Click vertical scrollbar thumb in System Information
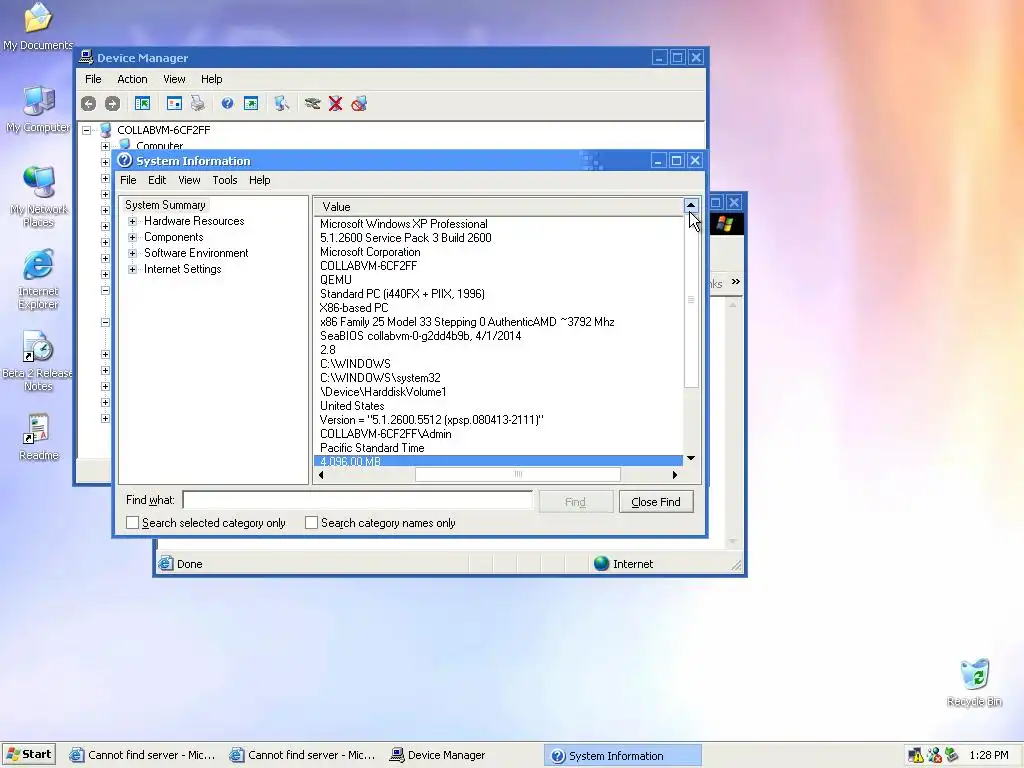This screenshot has height=768, width=1024. click(691, 300)
